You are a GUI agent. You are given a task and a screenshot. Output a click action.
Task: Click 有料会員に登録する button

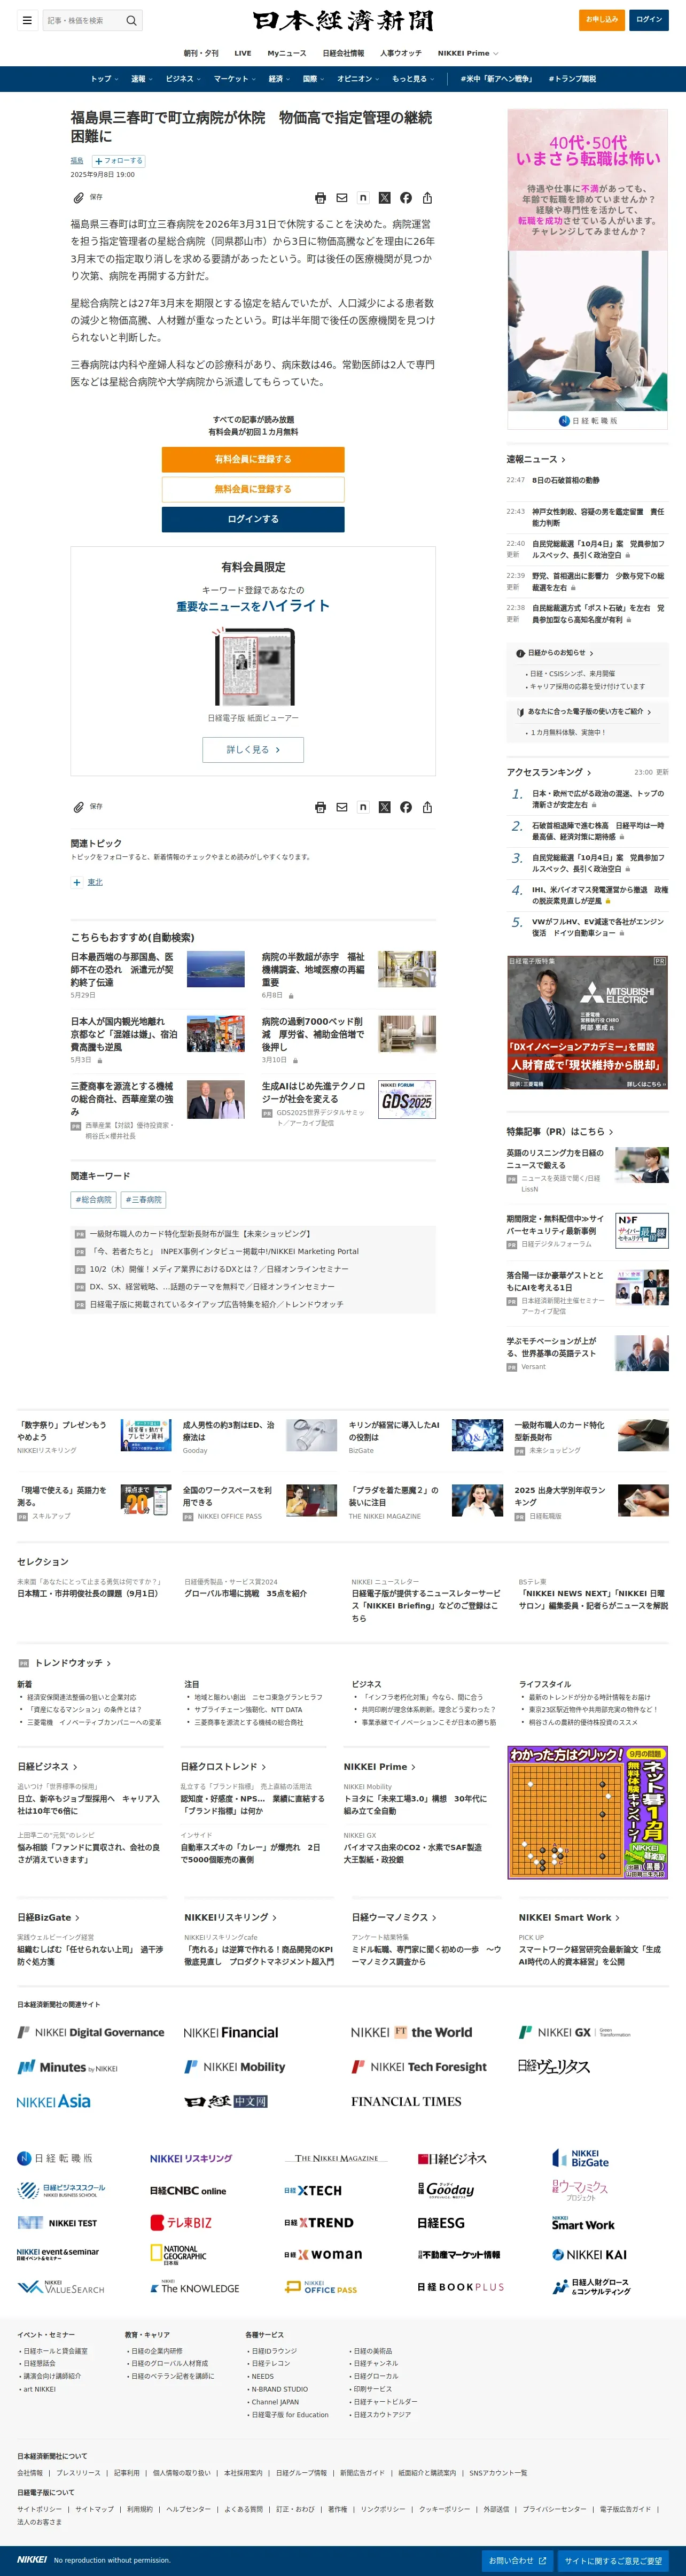tap(253, 459)
